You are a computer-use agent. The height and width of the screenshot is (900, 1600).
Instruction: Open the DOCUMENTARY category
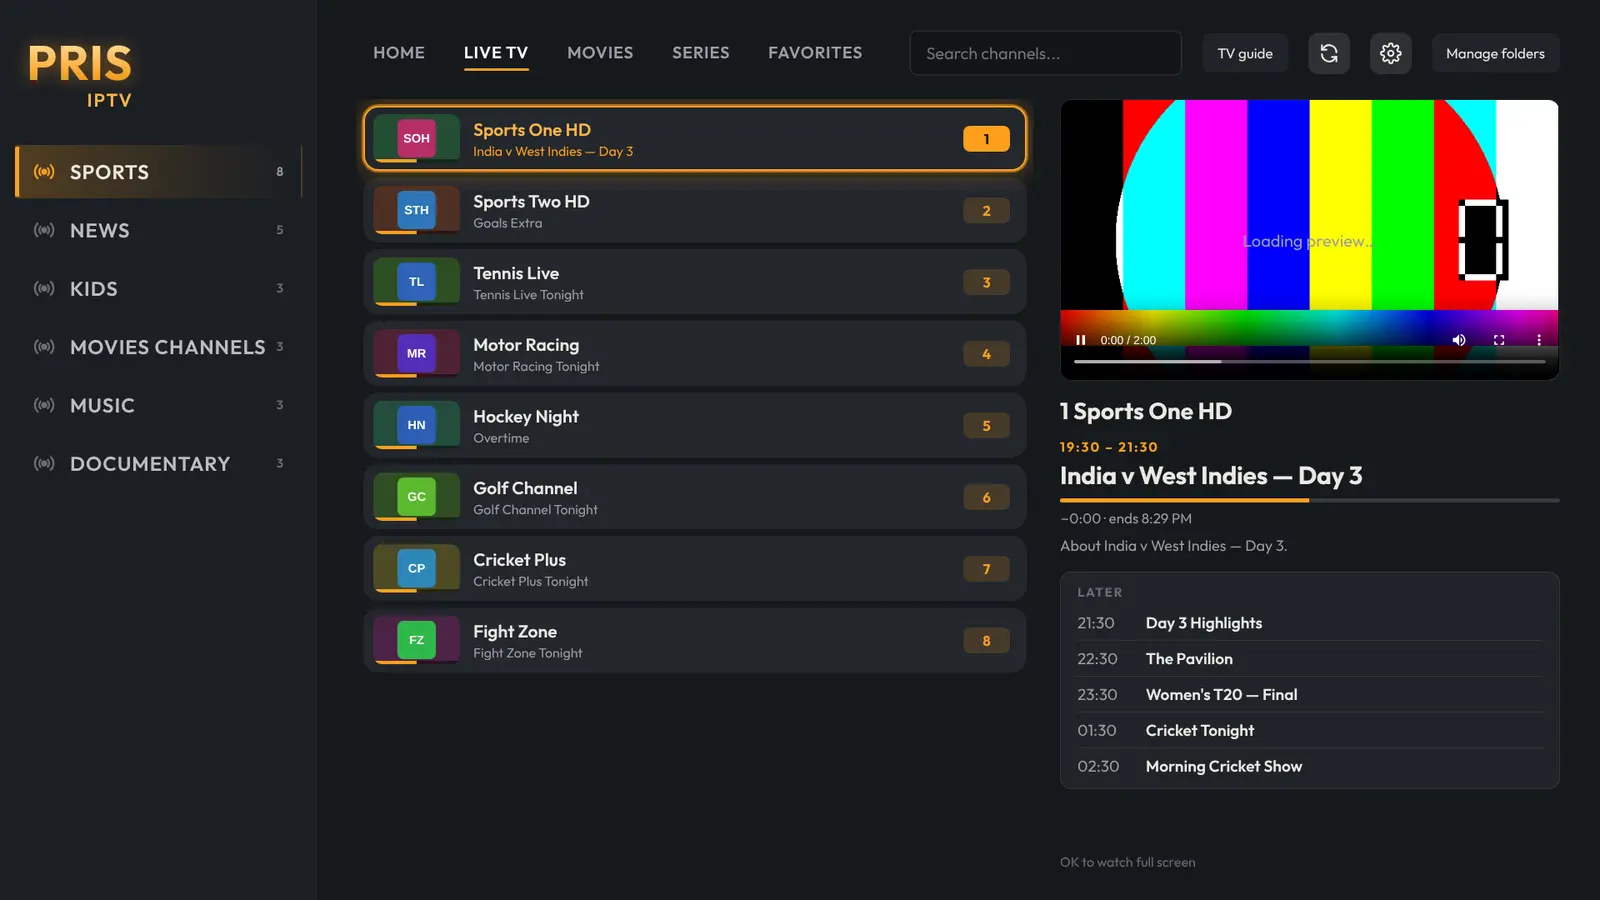[x=158, y=464]
